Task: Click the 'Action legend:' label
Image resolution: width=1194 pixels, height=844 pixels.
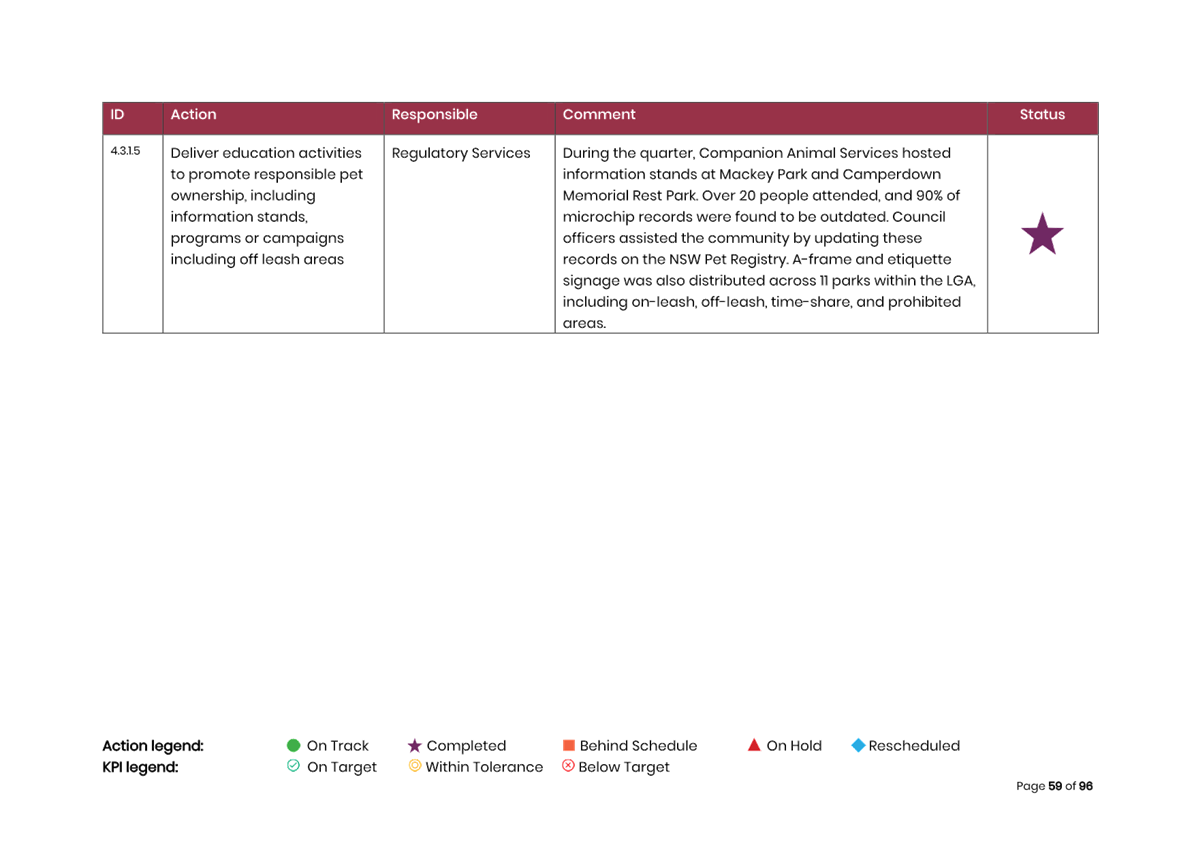Action: coord(153,746)
